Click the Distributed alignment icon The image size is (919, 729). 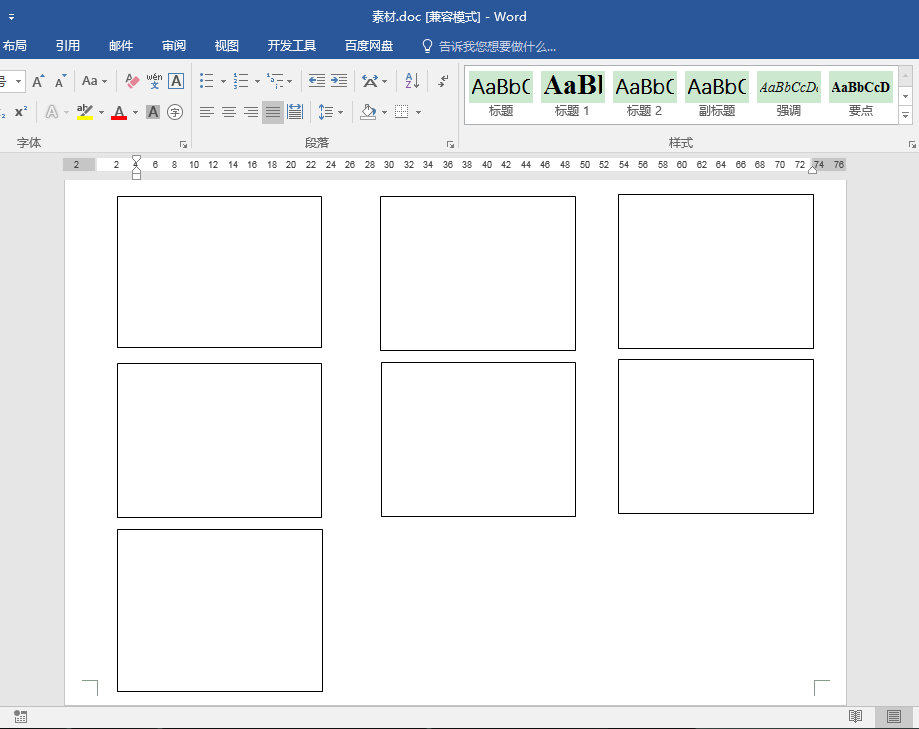(x=295, y=112)
